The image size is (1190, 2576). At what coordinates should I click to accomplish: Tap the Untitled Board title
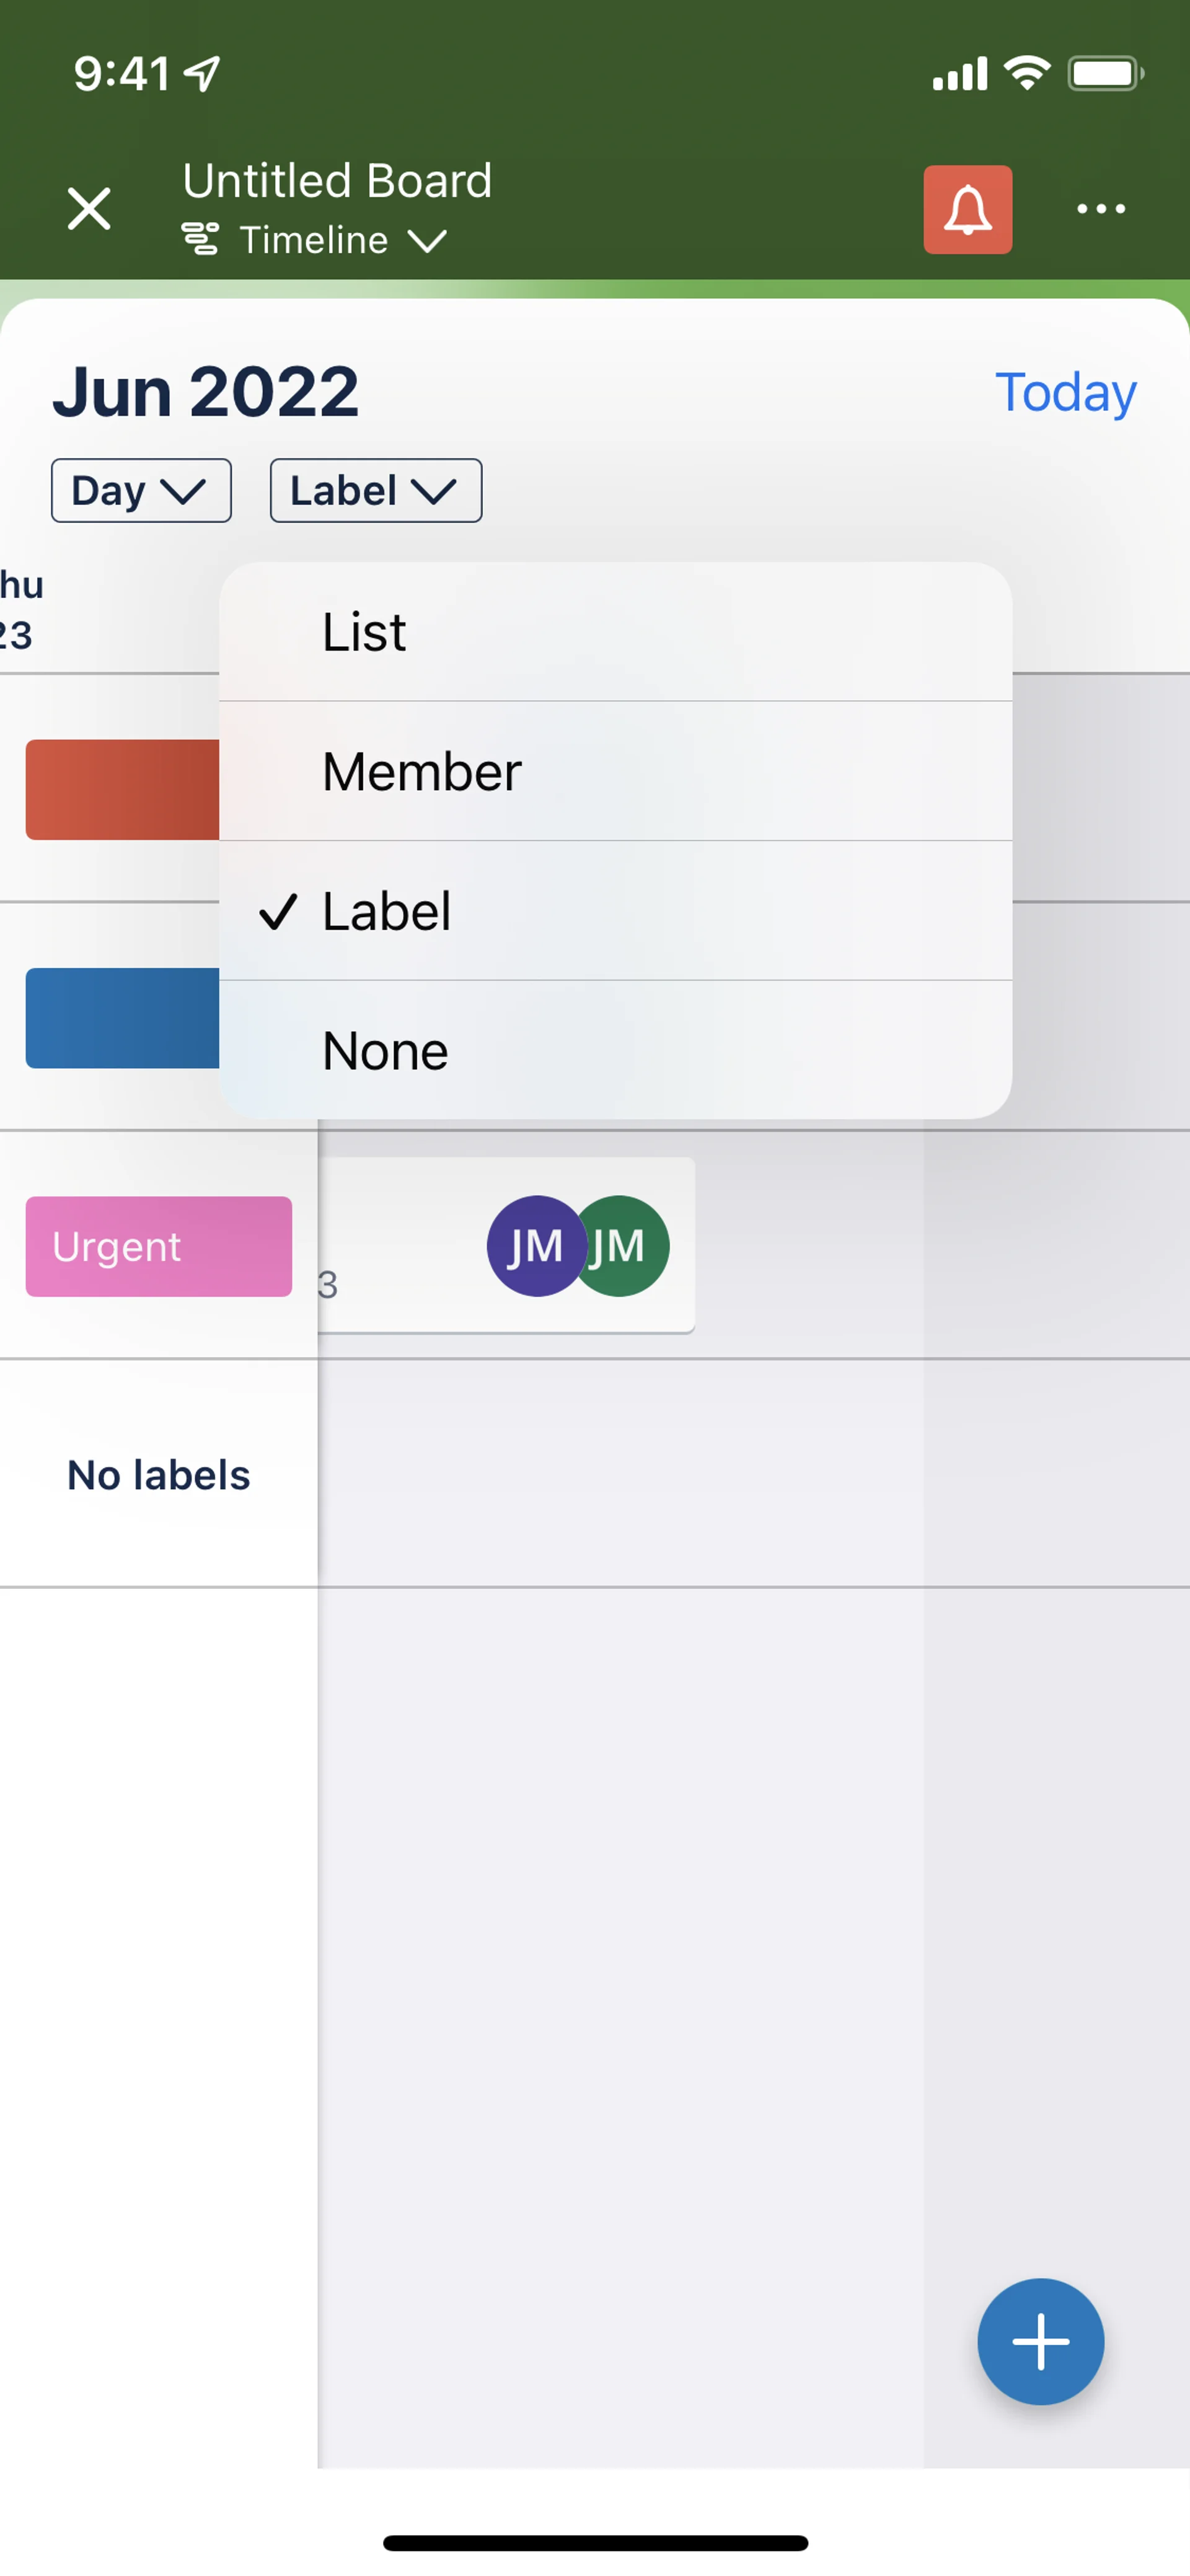[337, 181]
